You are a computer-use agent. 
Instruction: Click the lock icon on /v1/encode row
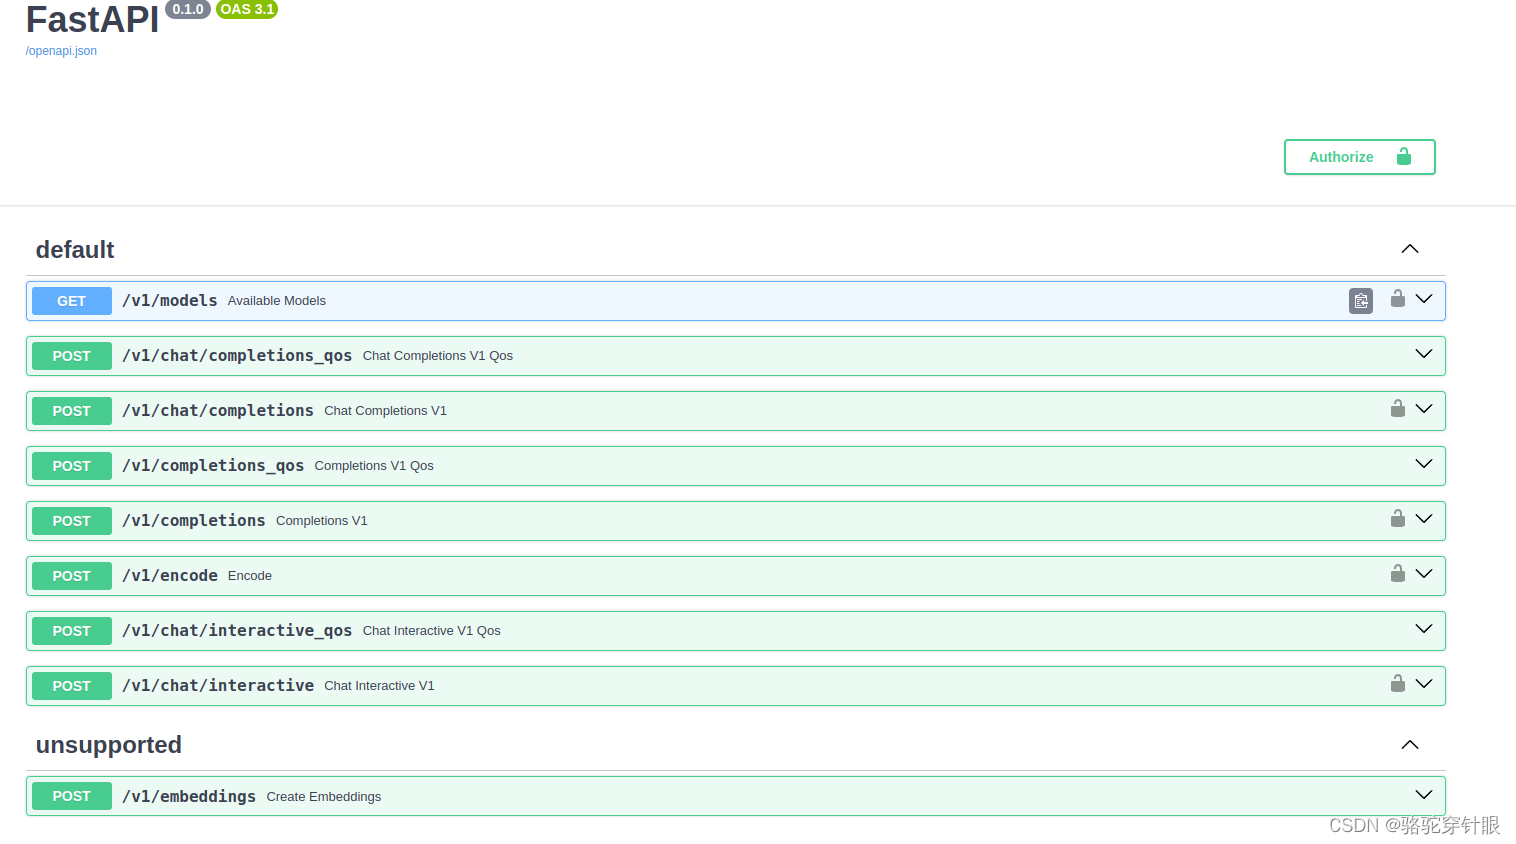[1398, 574]
